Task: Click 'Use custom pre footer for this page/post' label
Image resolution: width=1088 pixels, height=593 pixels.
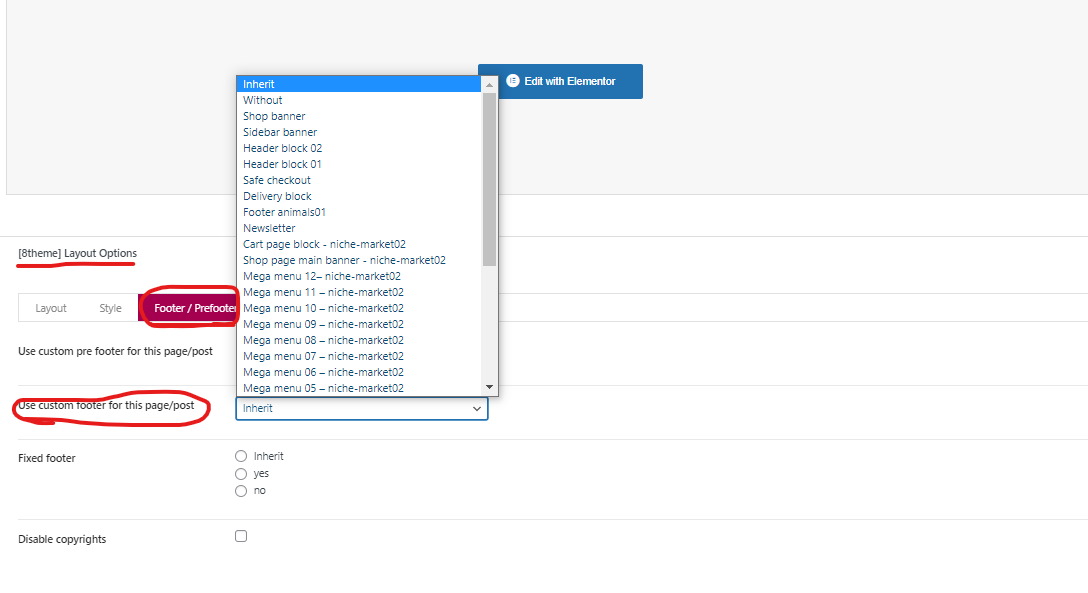Action: click(115, 352)
